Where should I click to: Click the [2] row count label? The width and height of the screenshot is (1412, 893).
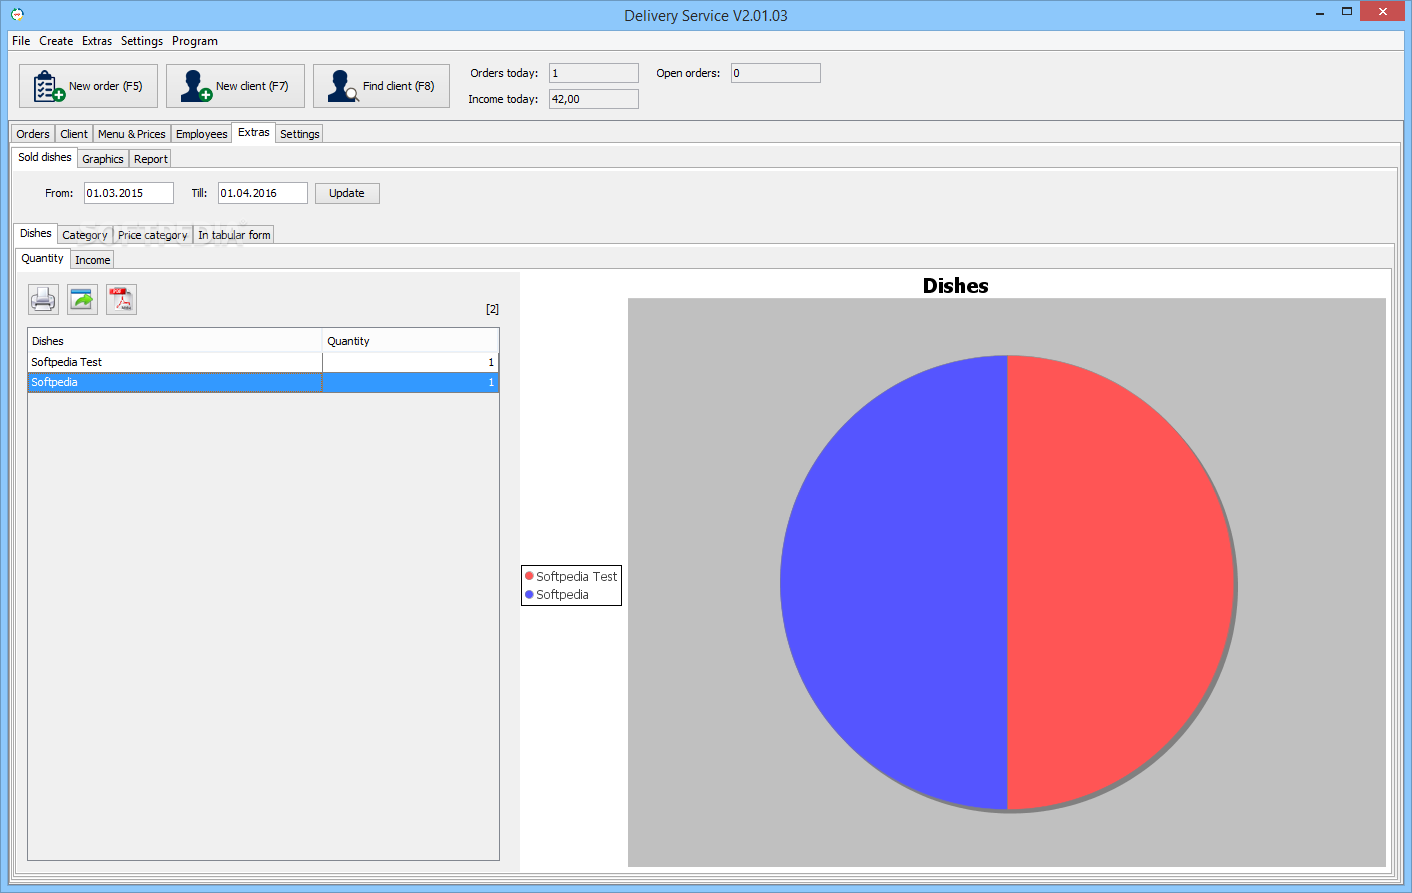coord(492,309)
